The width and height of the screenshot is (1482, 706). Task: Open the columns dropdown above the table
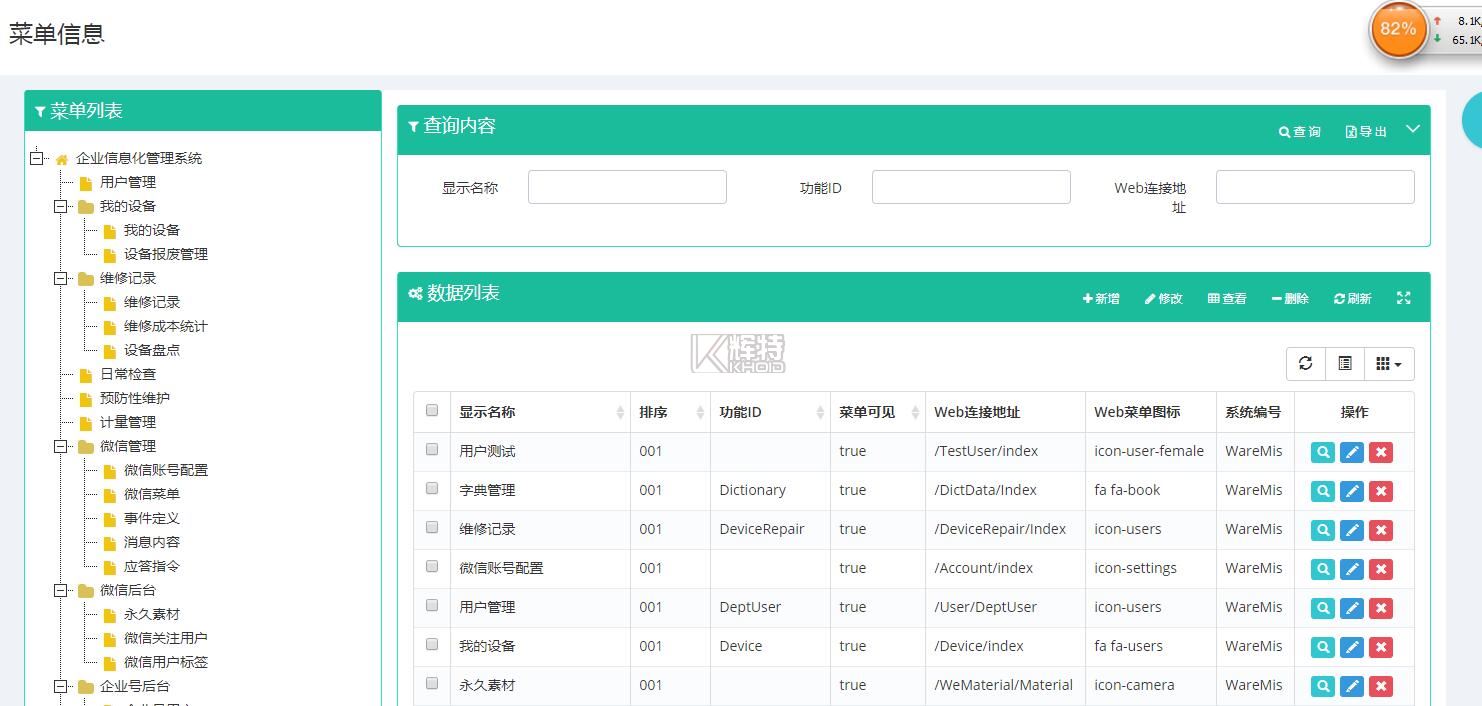pos(1389,364)
